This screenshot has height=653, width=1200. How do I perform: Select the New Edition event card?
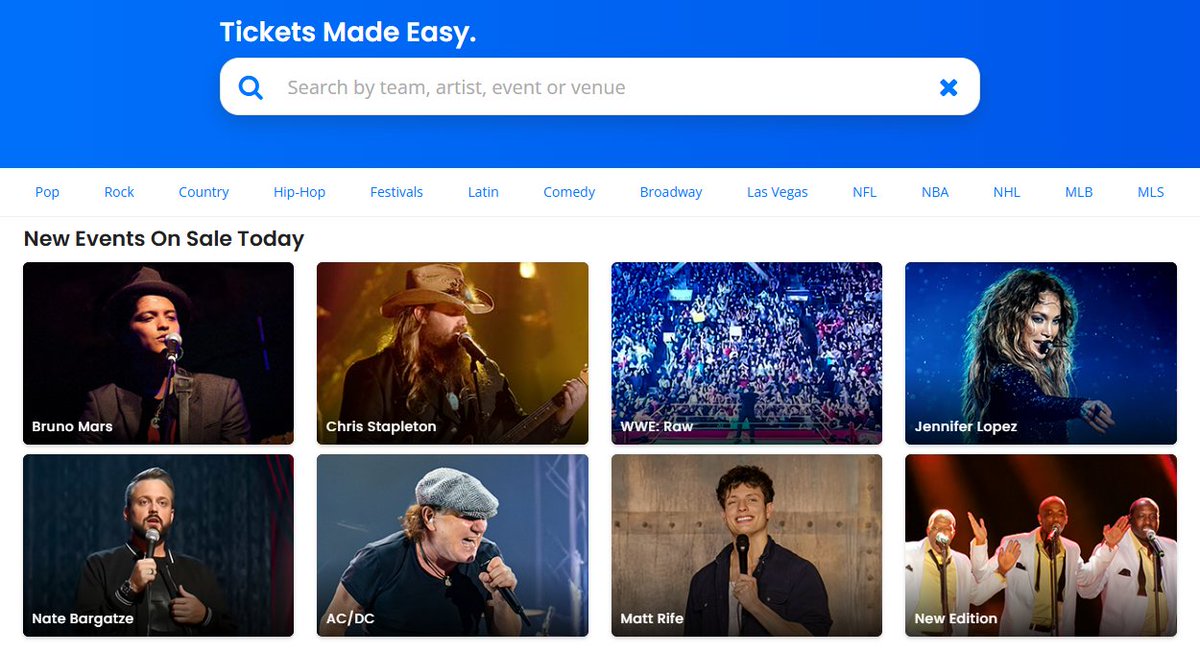coord(1041,545)
